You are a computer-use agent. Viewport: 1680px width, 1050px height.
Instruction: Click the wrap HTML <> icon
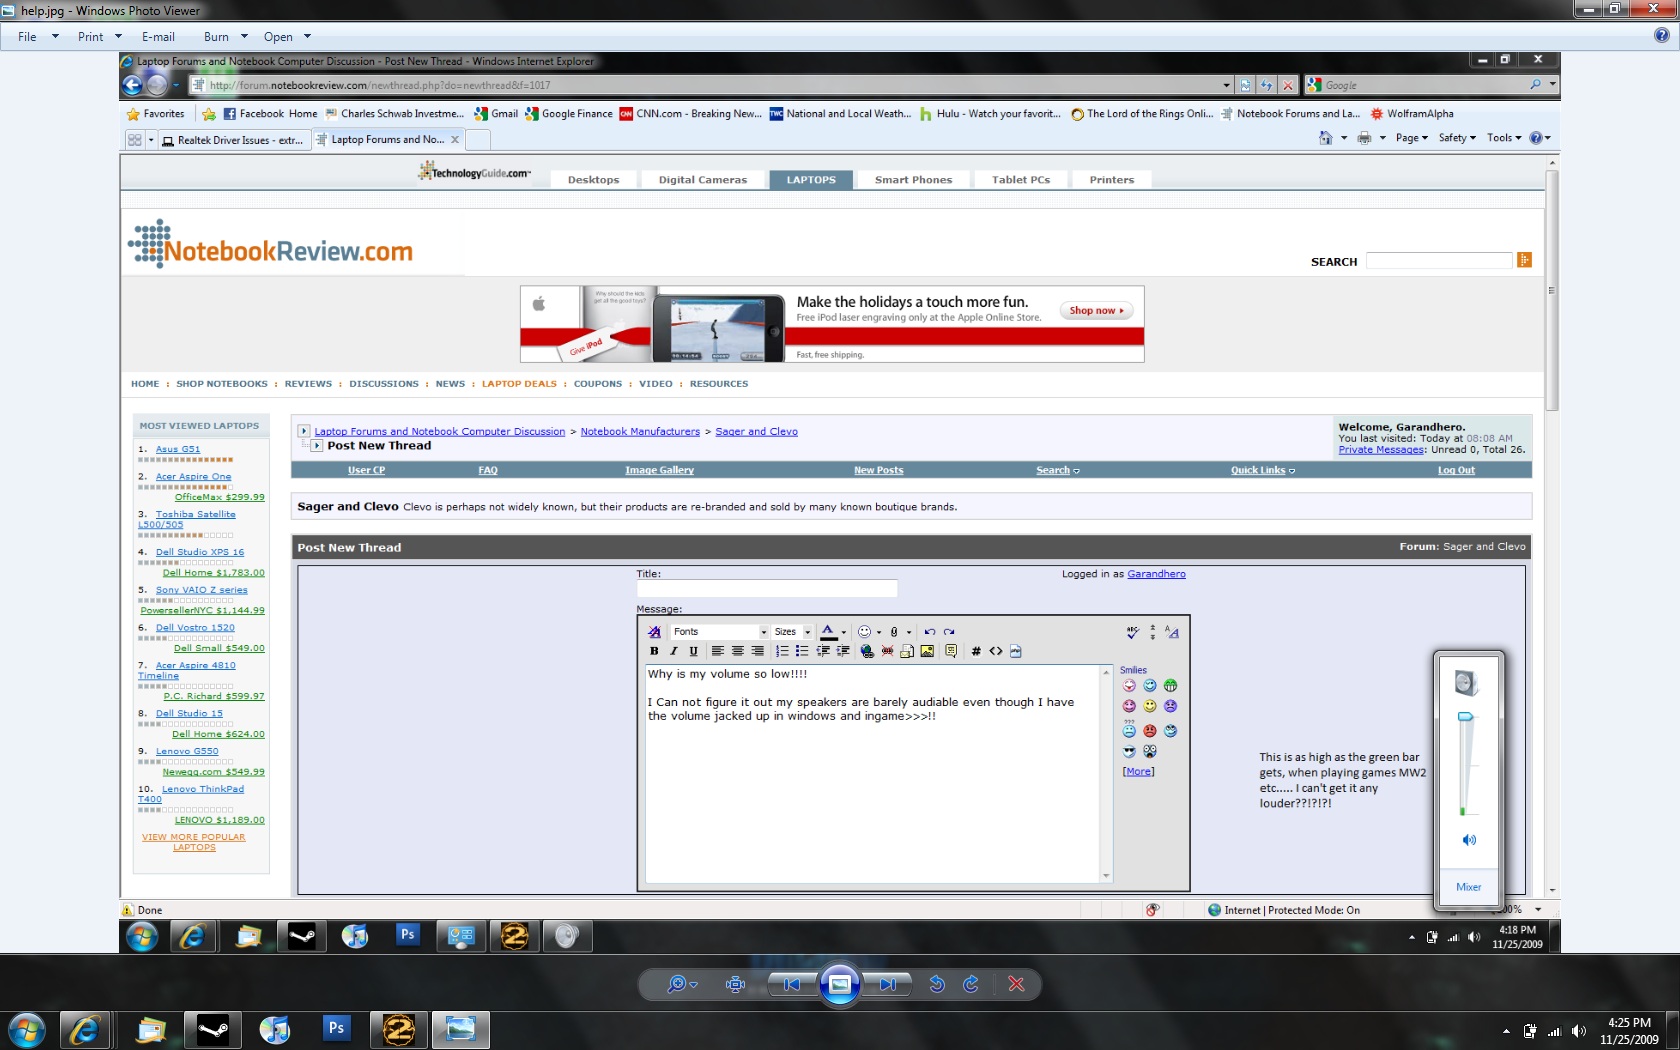click(x=996, y=651)
